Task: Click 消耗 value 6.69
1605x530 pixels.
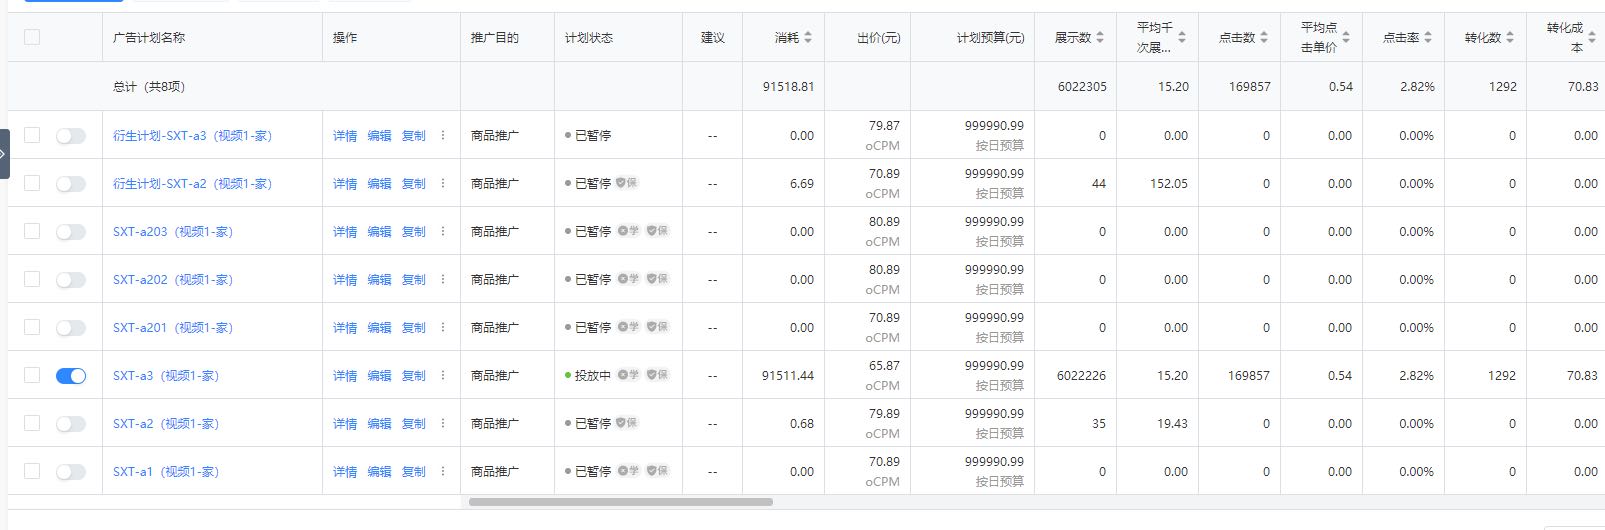Action: click(801, 183)
